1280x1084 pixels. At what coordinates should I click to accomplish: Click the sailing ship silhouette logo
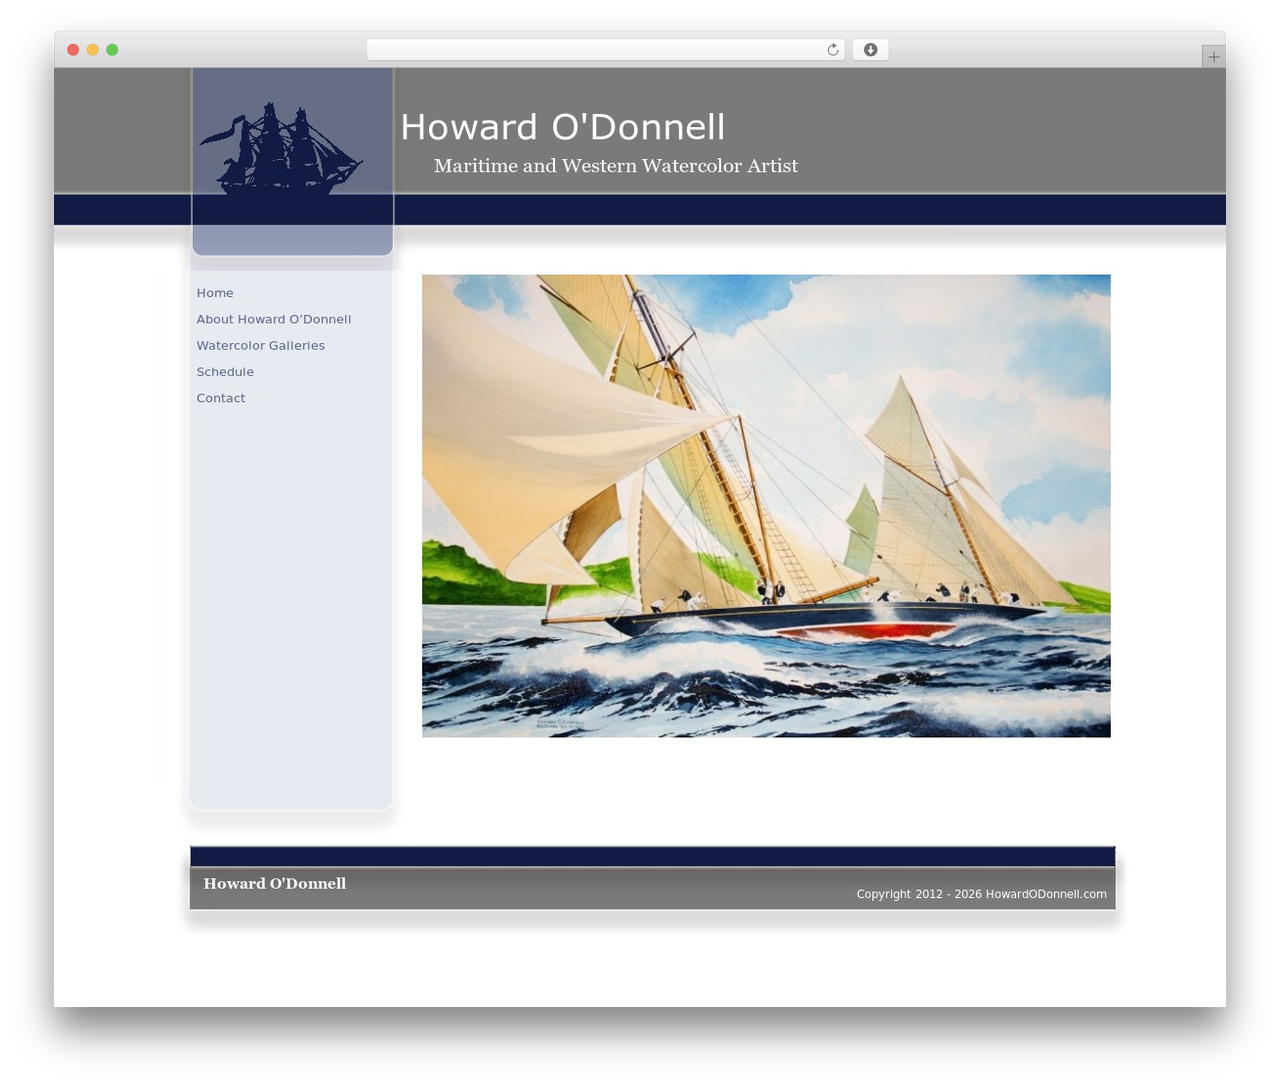click(x=280, y=147)
